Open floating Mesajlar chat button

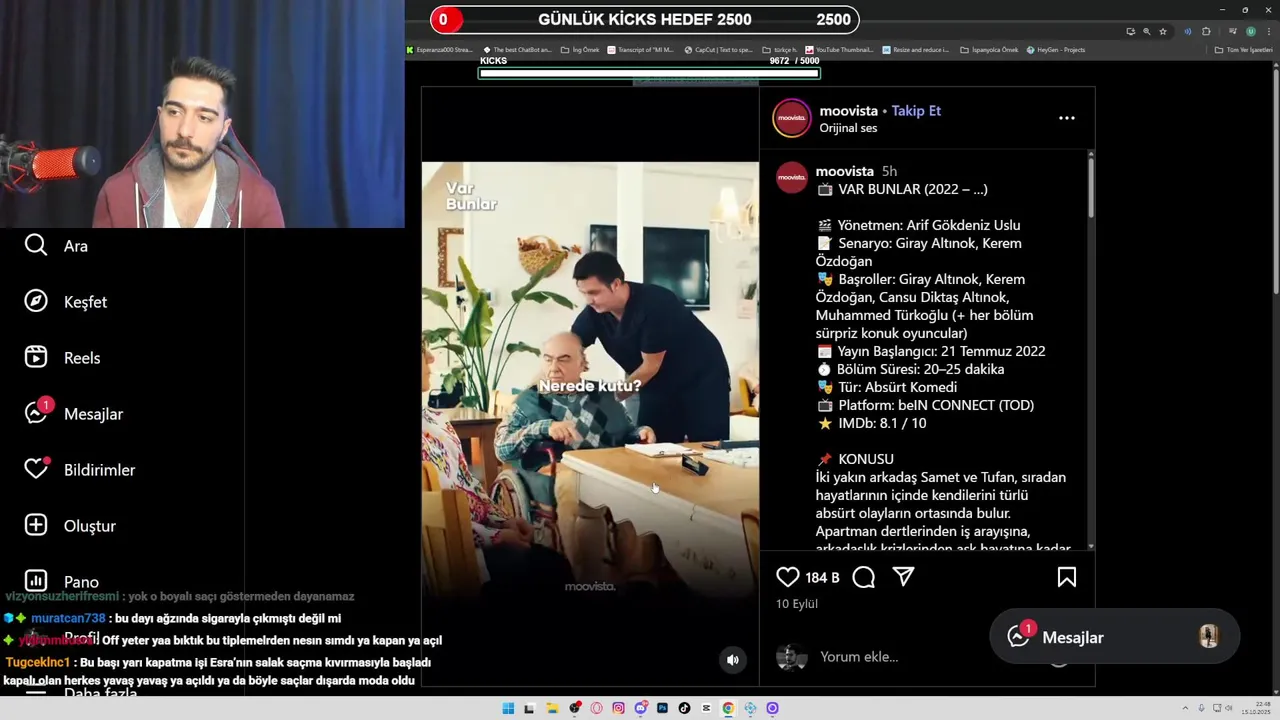[x=1114, y=637]
